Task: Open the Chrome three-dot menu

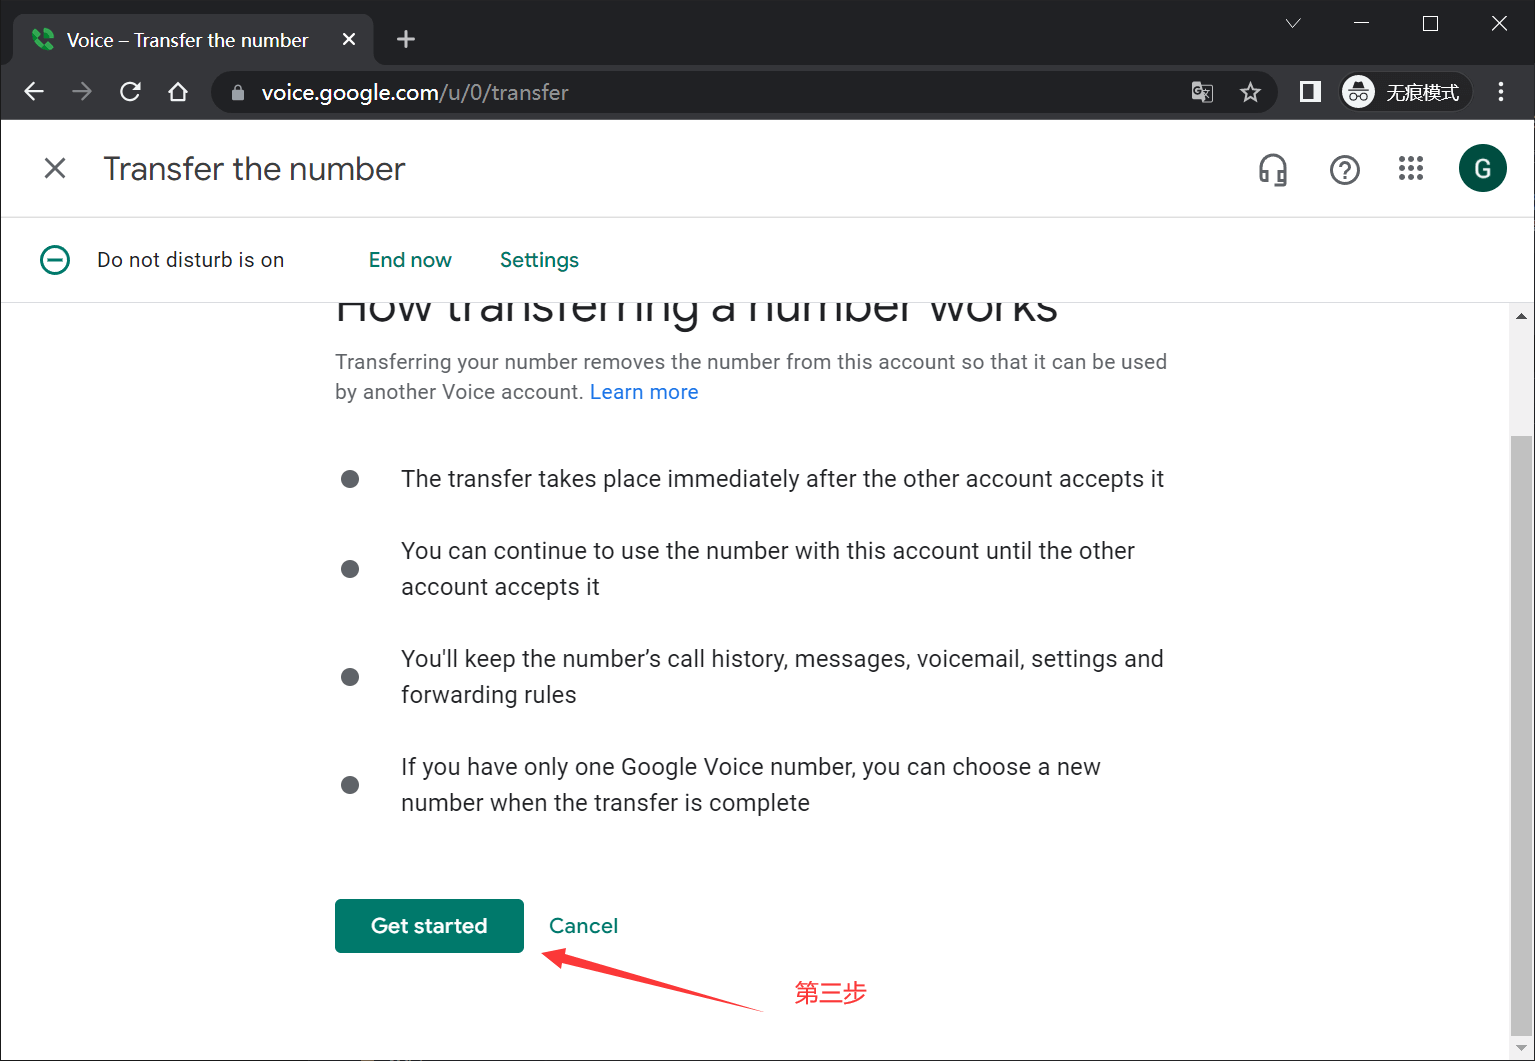Action: pyautogui.click(x=1500, y=92)
